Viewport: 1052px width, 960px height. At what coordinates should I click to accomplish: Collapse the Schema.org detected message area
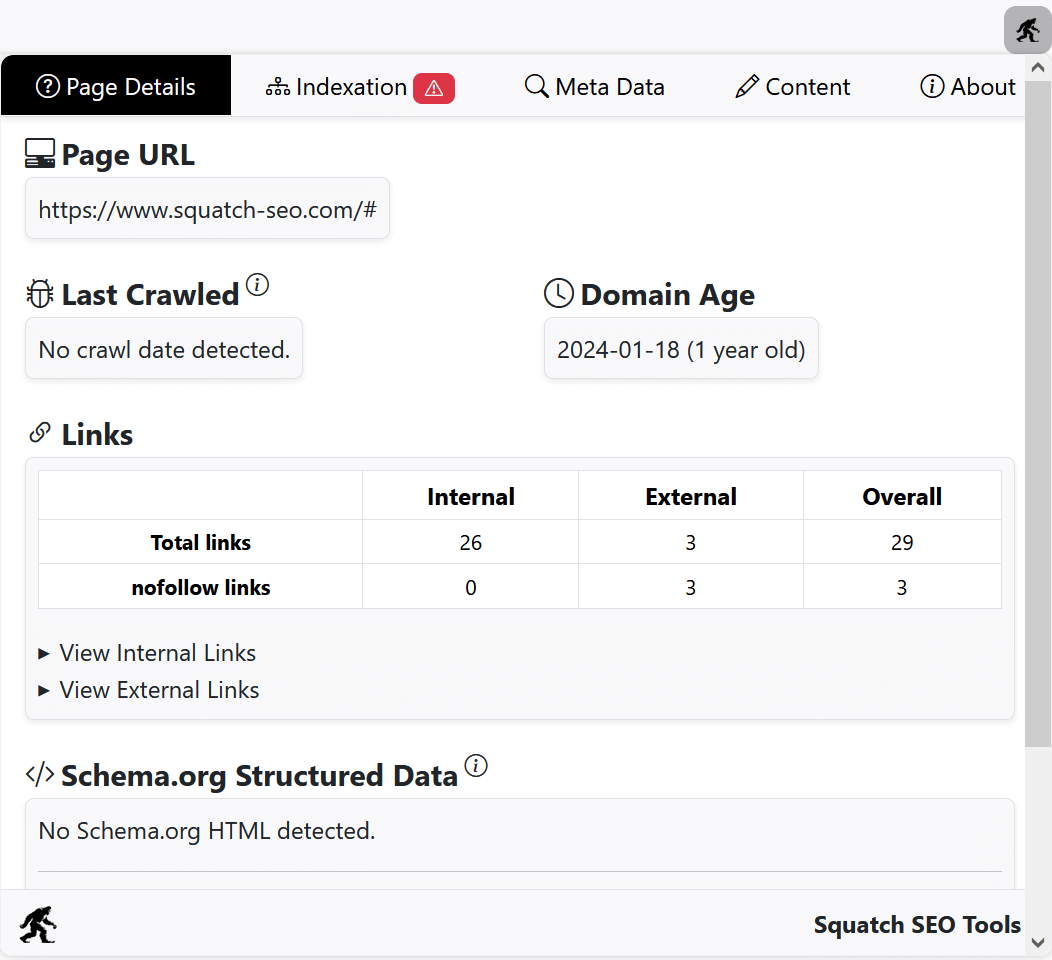[205, 830]
